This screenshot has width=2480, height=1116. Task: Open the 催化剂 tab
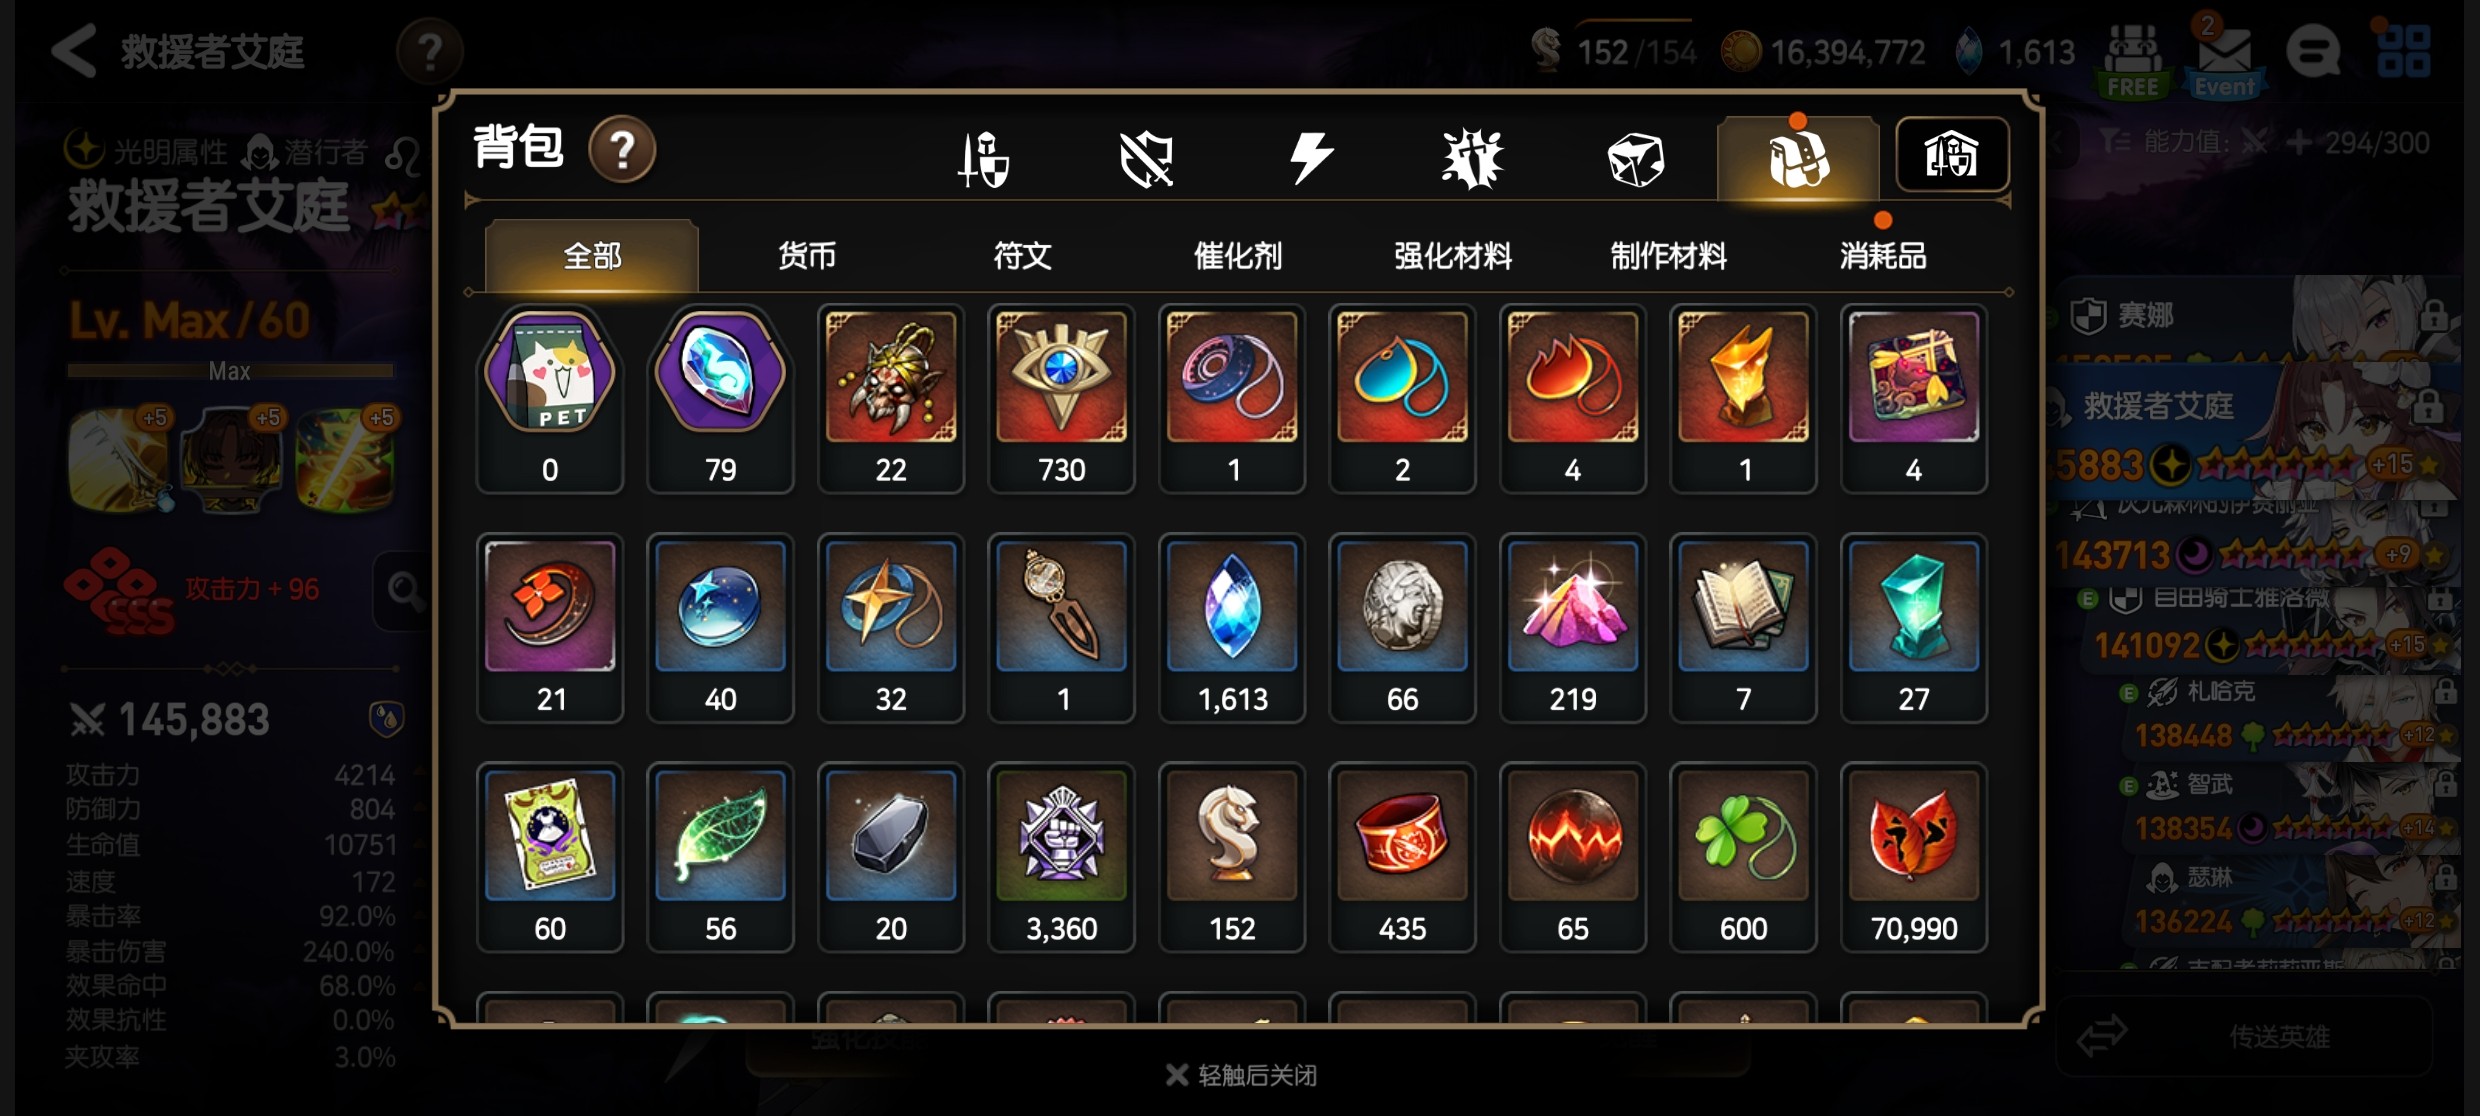point(1237,256)
